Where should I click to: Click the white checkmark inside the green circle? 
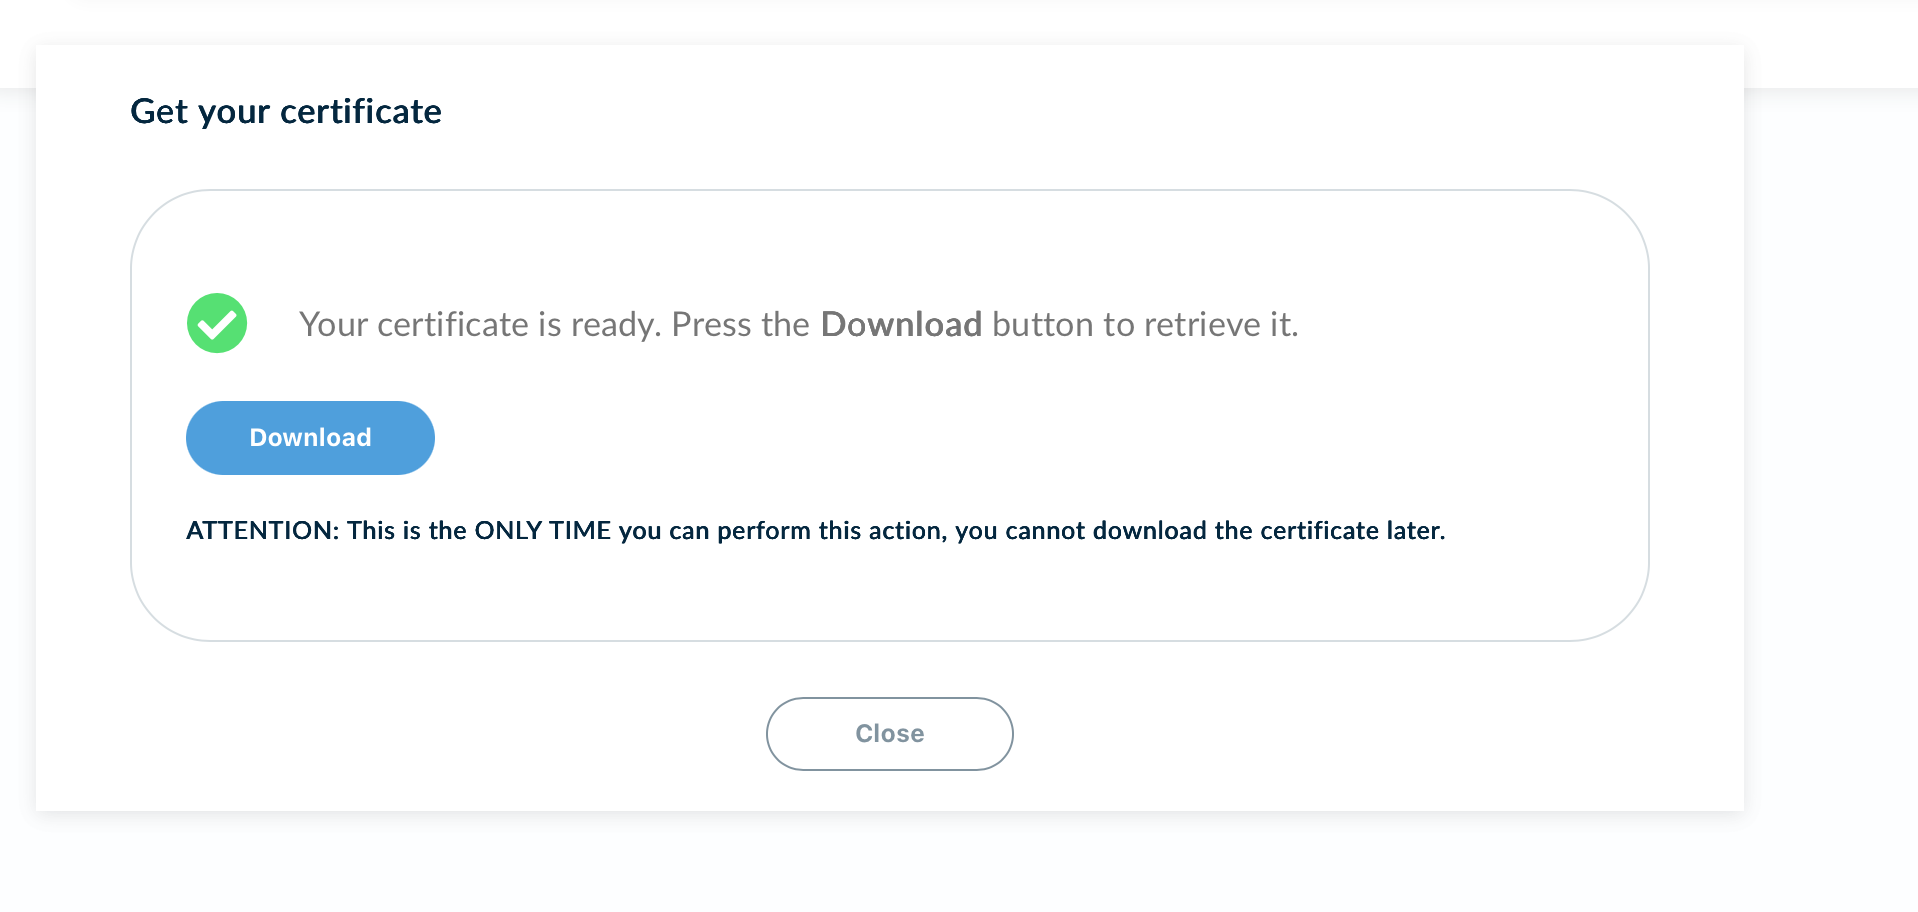pyautogui.click(x=217, y=324)
